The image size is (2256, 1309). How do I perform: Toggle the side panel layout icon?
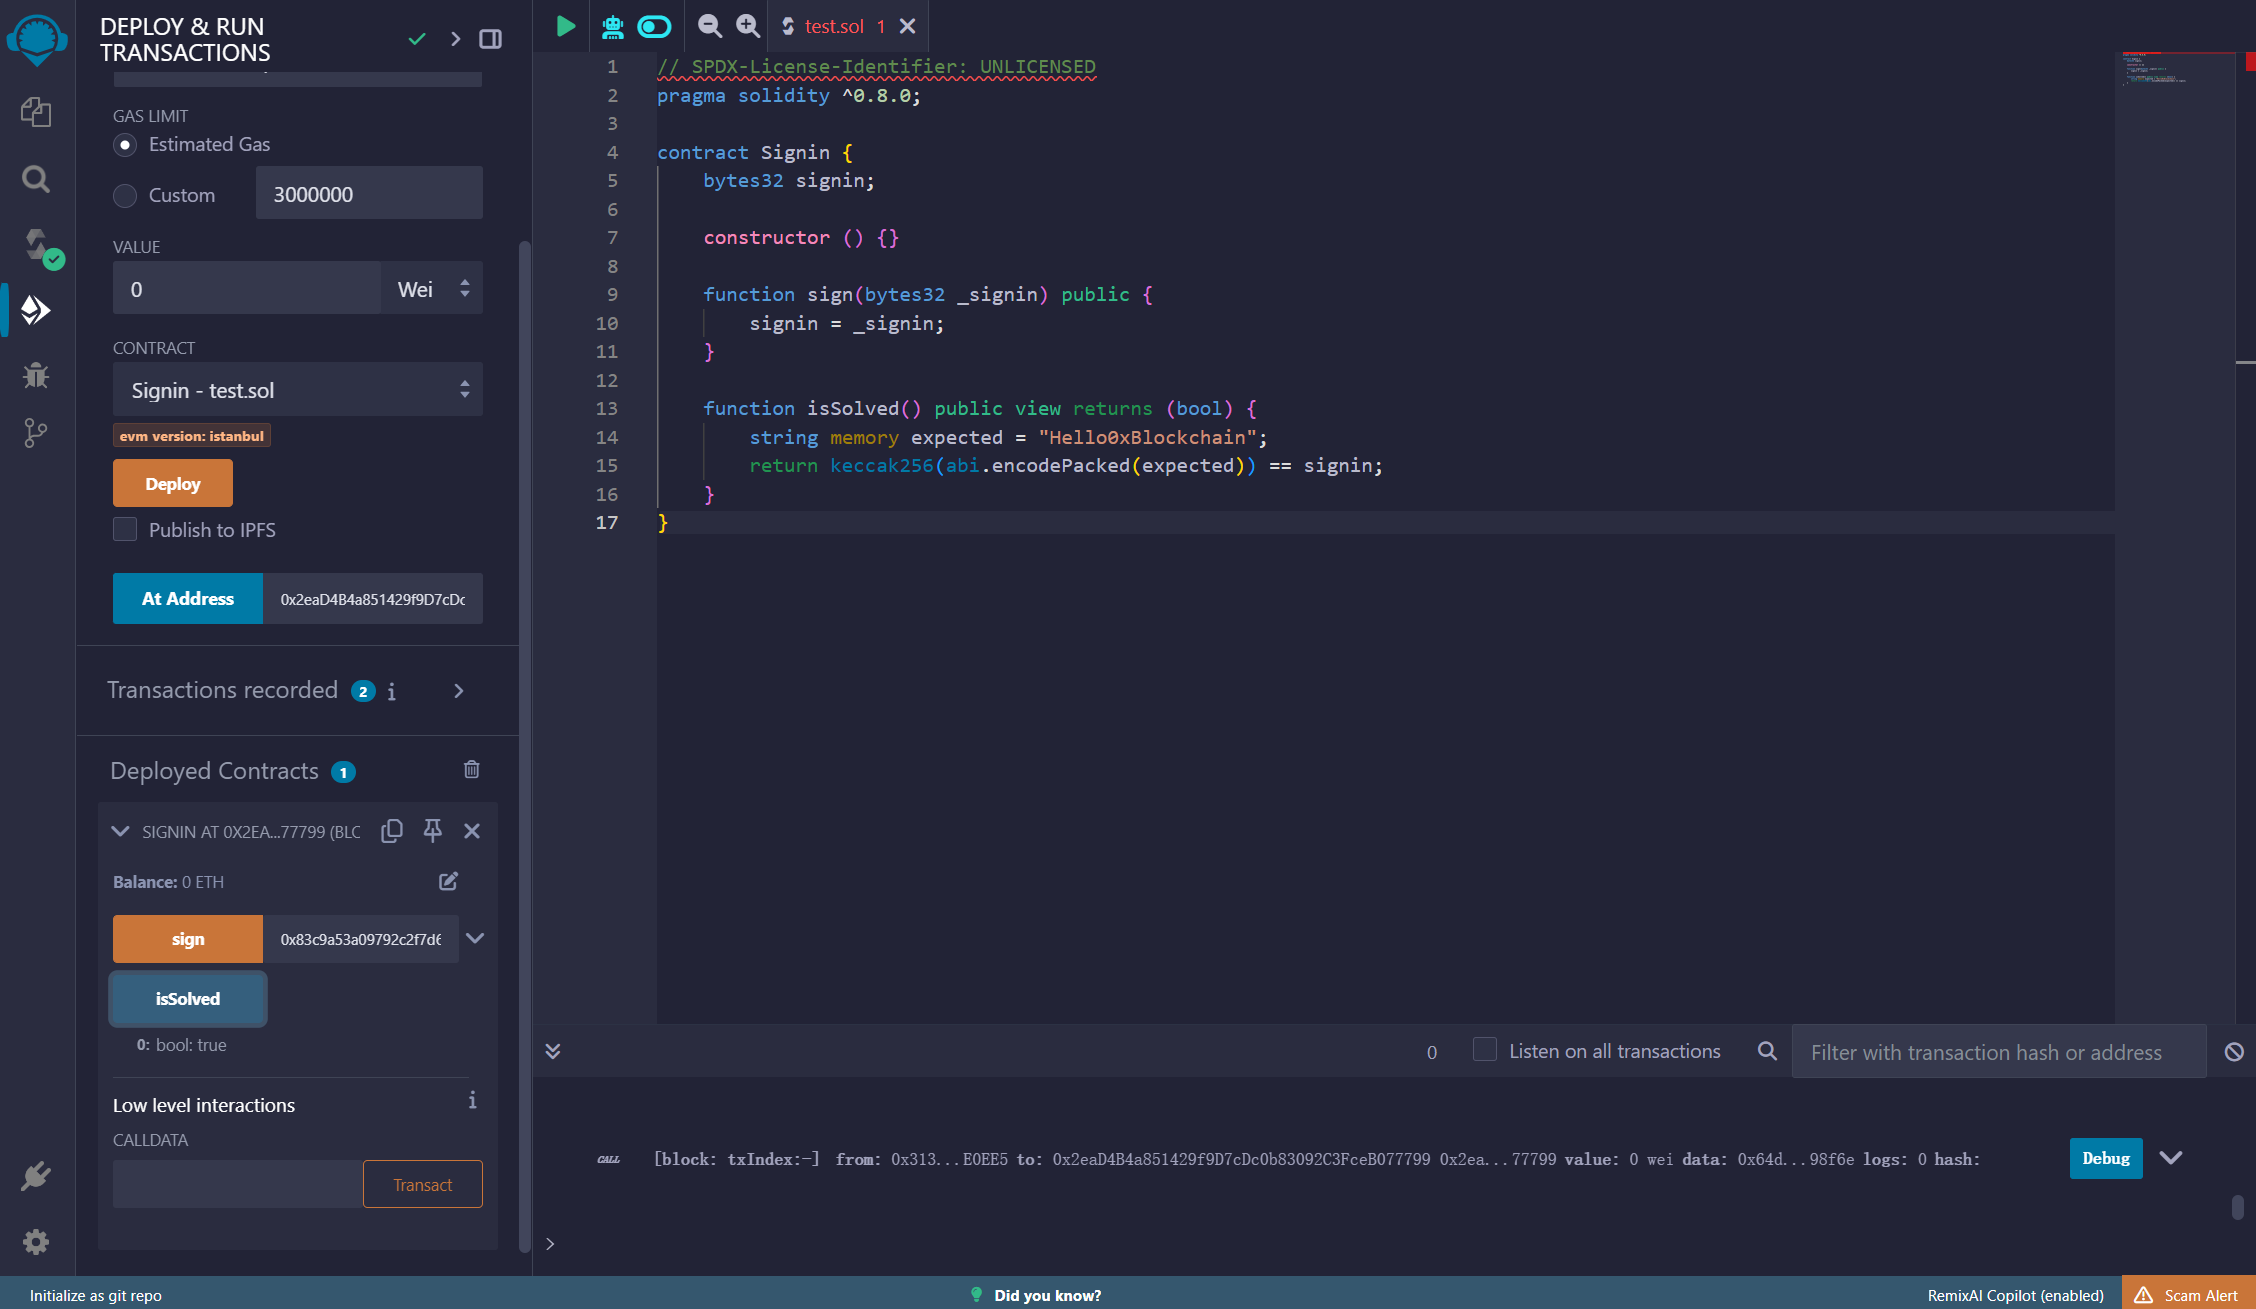point(490,39)
